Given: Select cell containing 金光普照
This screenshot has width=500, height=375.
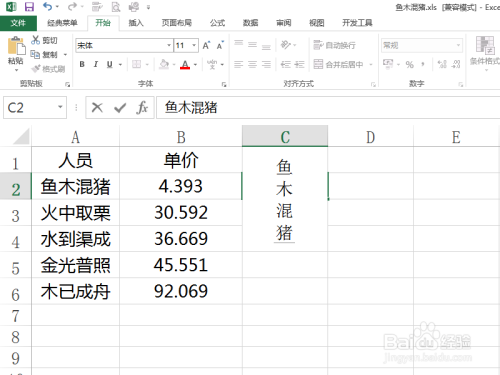Looking at the screenshot, I should coord(76,265).
